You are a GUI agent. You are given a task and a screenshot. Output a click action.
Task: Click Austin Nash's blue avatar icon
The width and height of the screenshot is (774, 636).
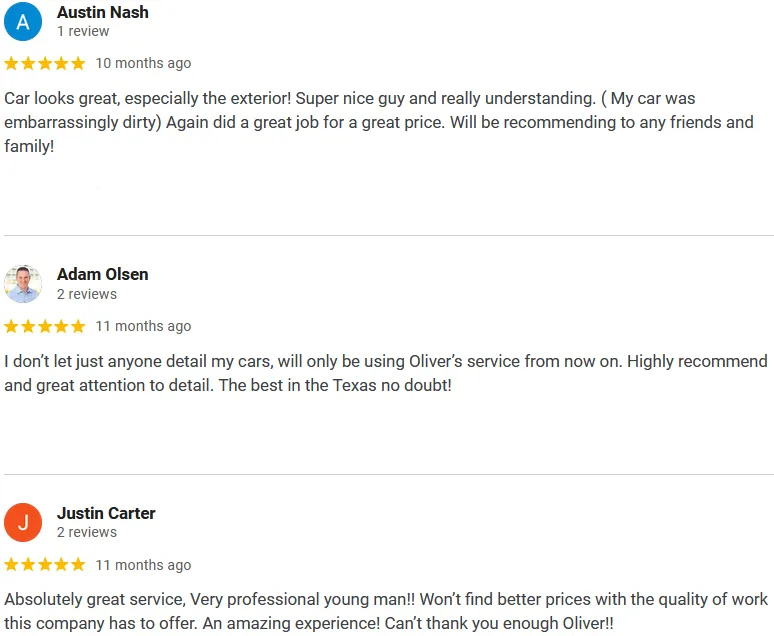tap(23, 22)
